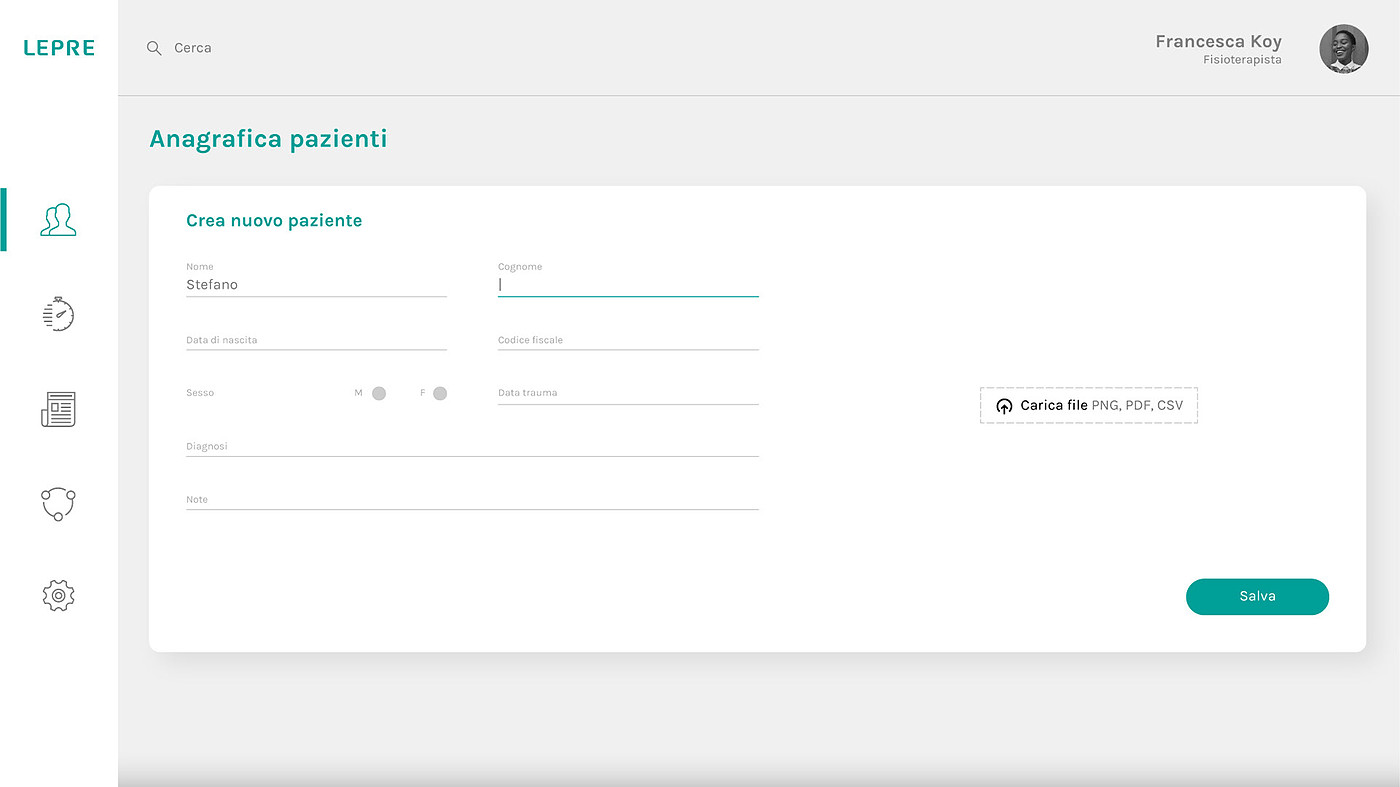Screen dimensions: 1400x787
Task: Open settings gear in sidebar
Action: (58, 596)
